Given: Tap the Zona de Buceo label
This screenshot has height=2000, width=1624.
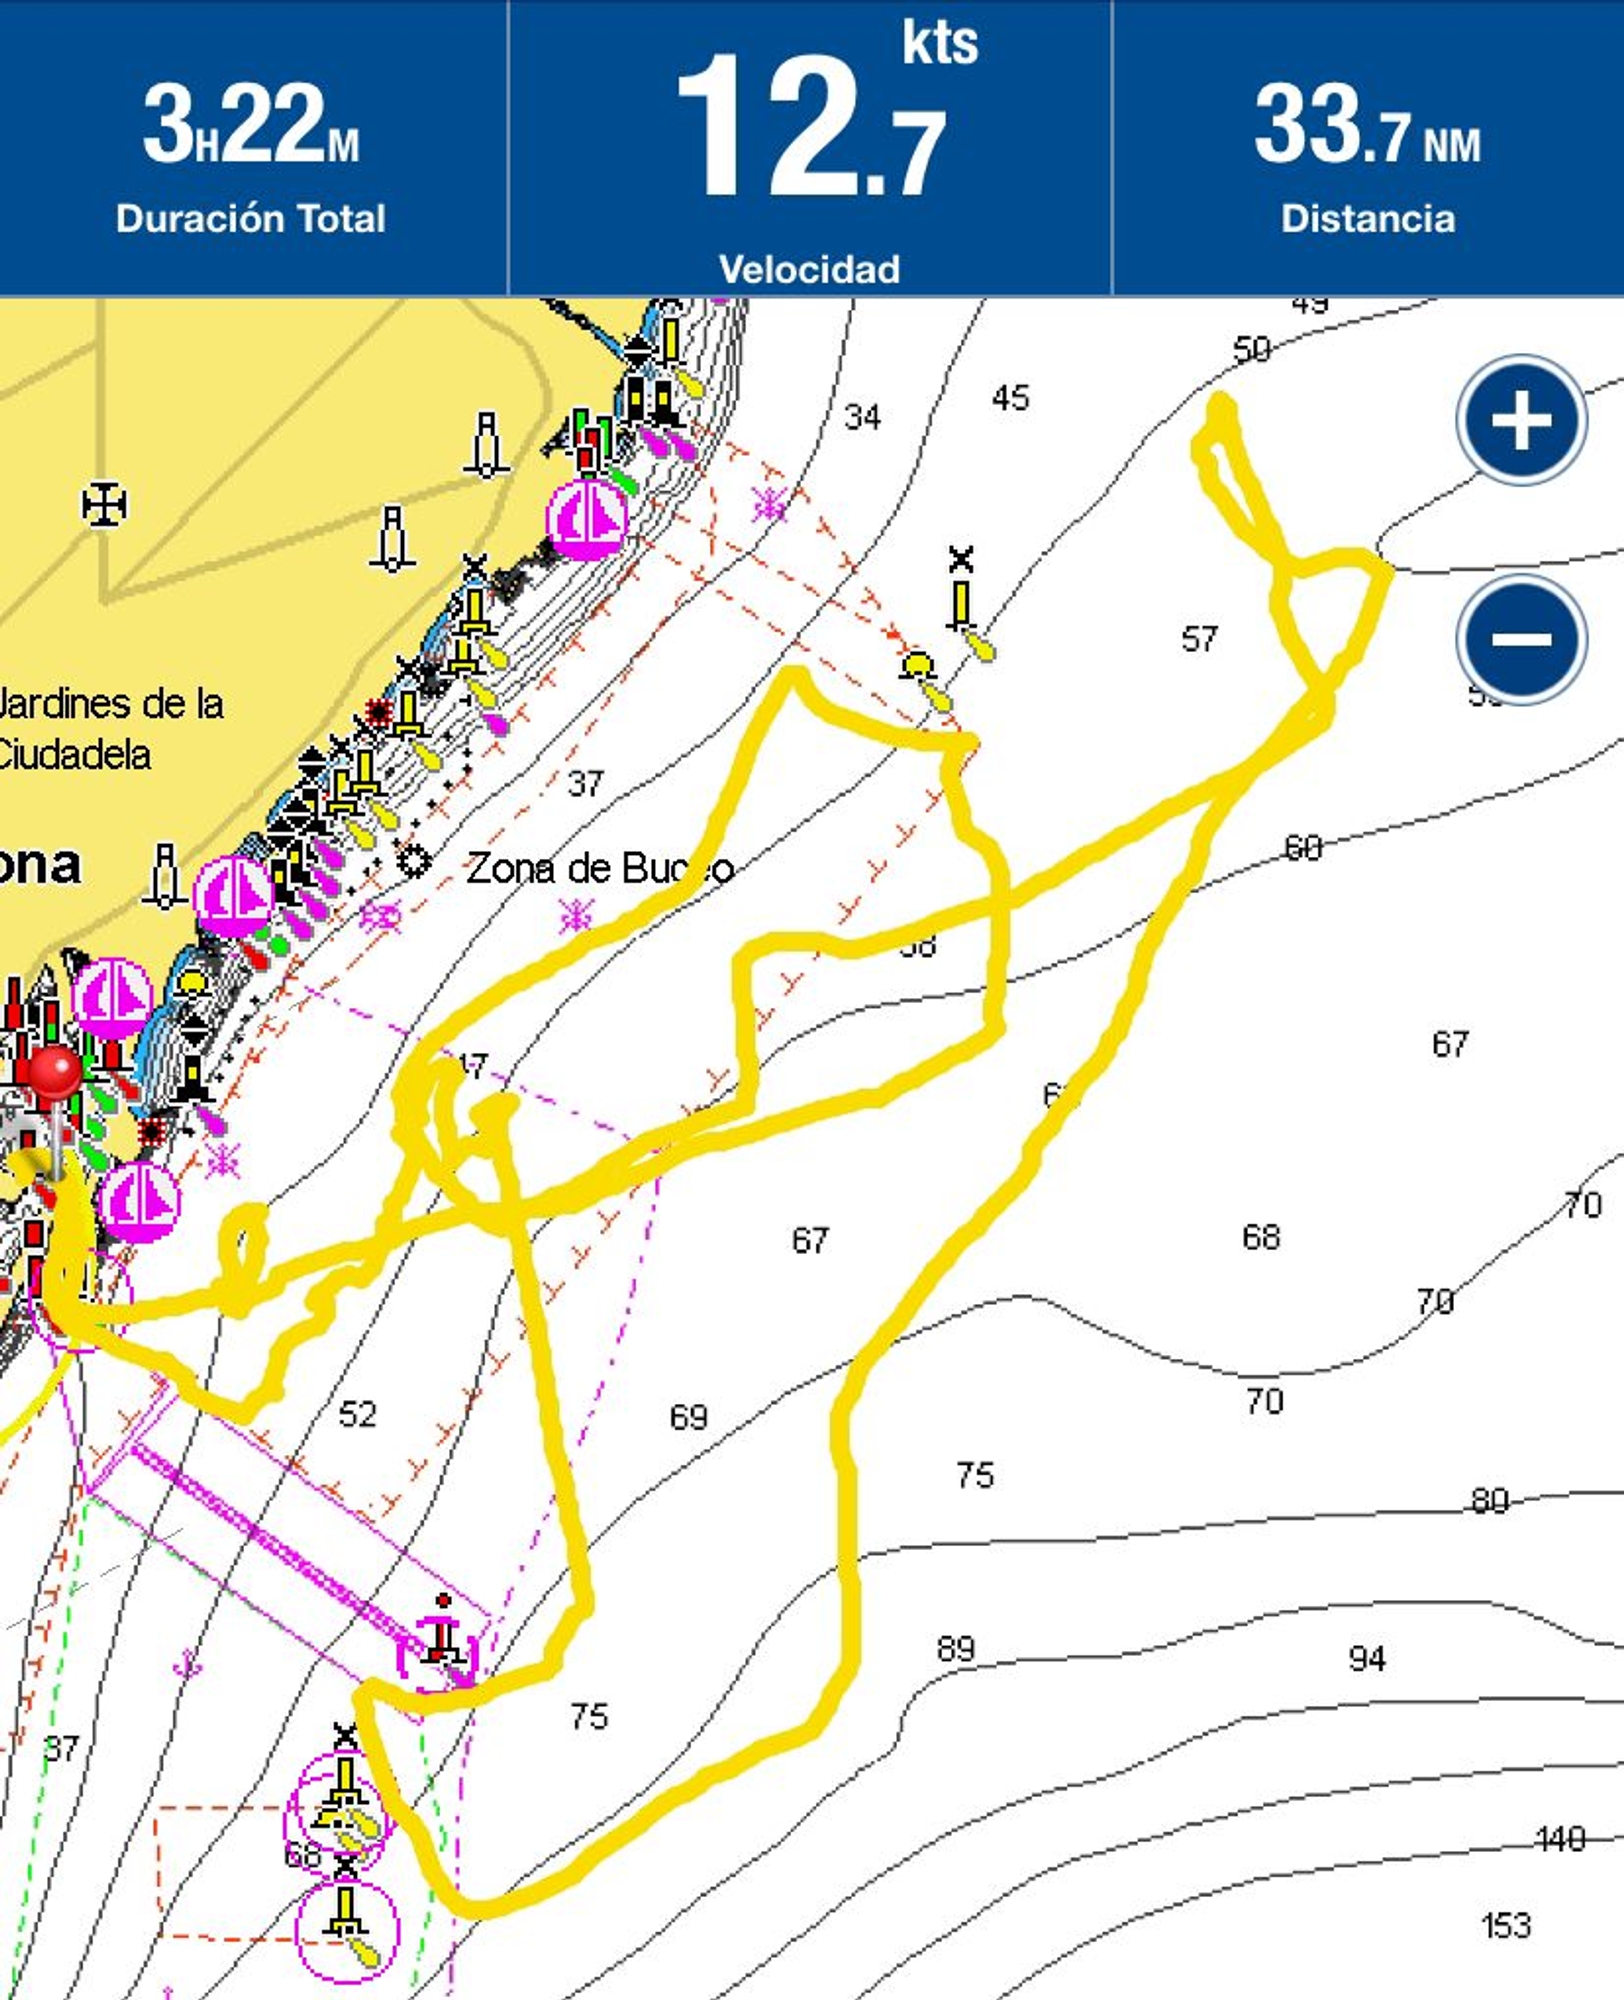Looking at the screenshot, I should [600, 868].
